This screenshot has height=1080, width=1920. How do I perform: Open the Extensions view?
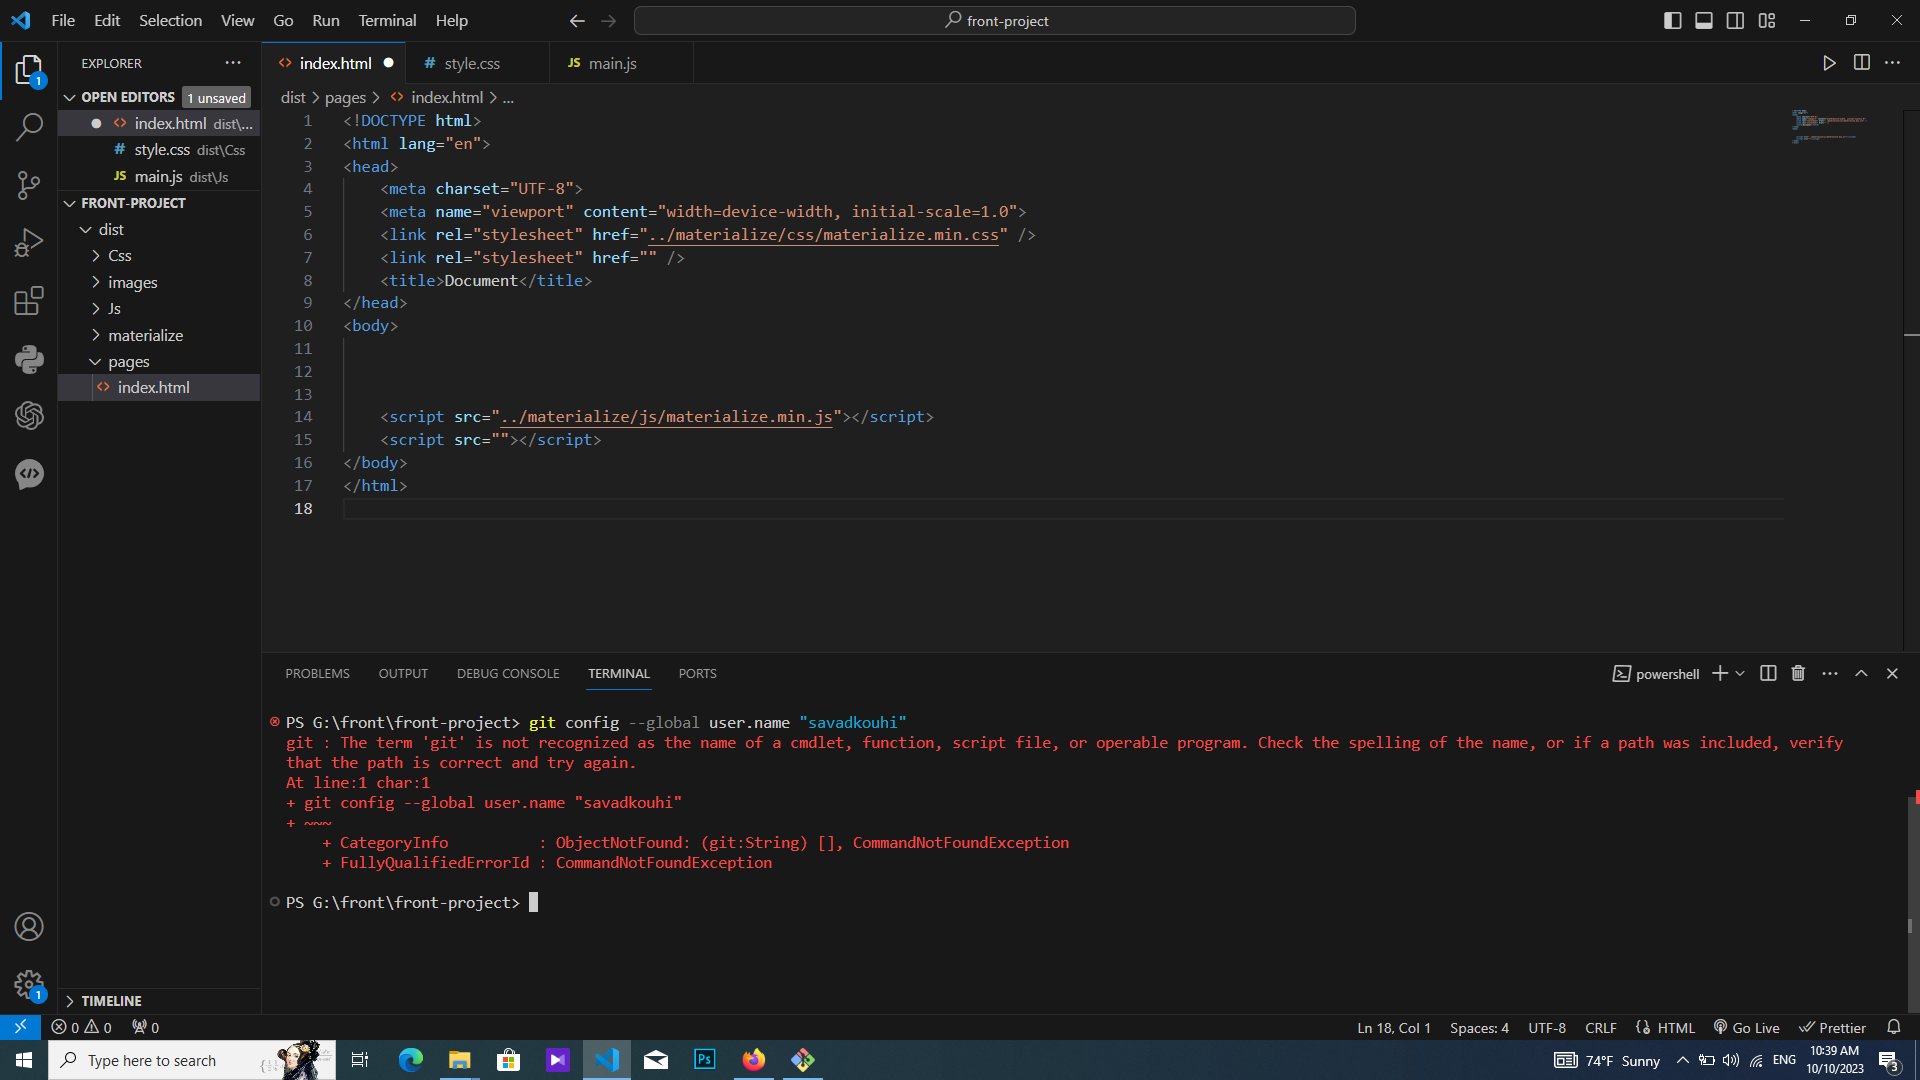click(x=29, y=301)
